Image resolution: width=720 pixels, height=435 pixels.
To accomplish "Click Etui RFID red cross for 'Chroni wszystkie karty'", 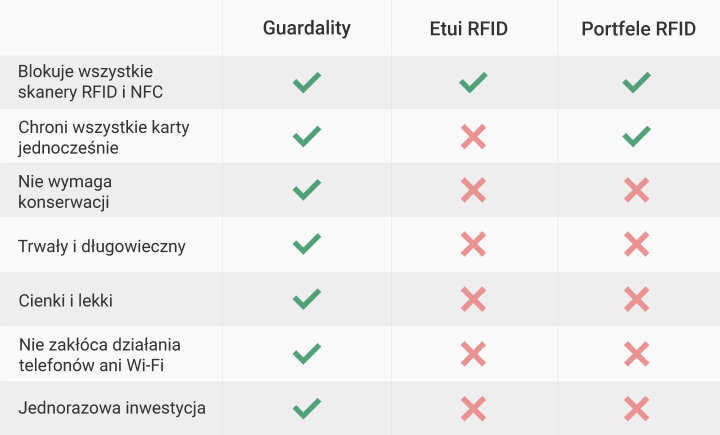I will (x=473, y=136).
